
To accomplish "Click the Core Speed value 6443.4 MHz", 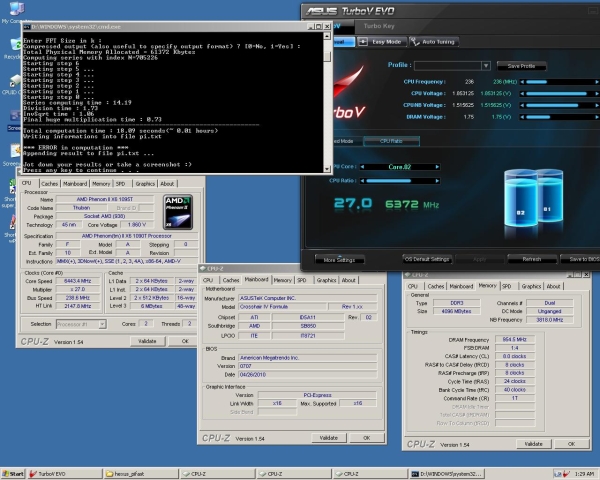I will [78, 281].
